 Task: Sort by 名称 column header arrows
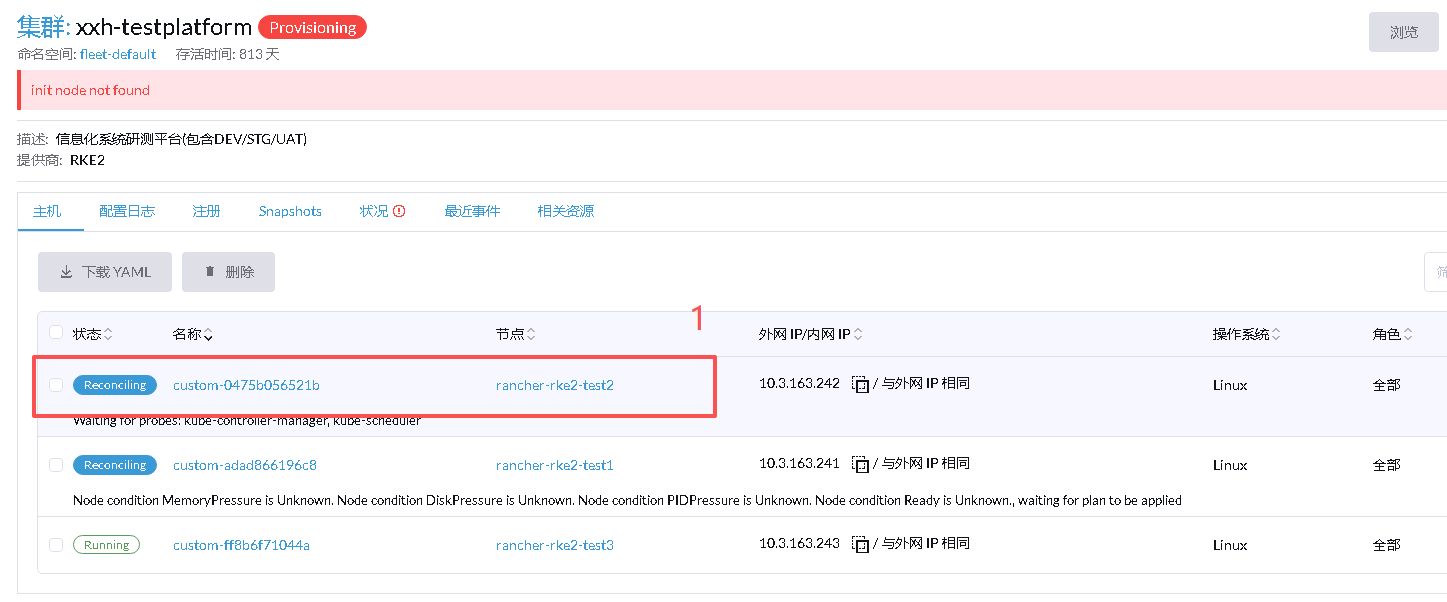pyautogui.click(x=208, y=334)
